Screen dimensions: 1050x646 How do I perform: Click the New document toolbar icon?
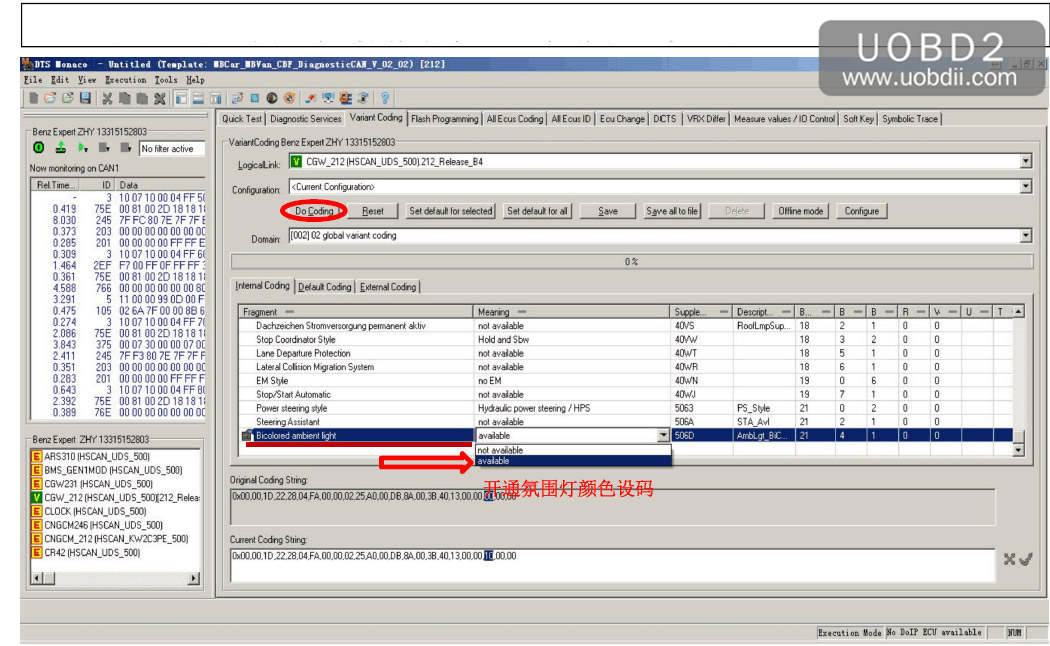click(33, 98)
